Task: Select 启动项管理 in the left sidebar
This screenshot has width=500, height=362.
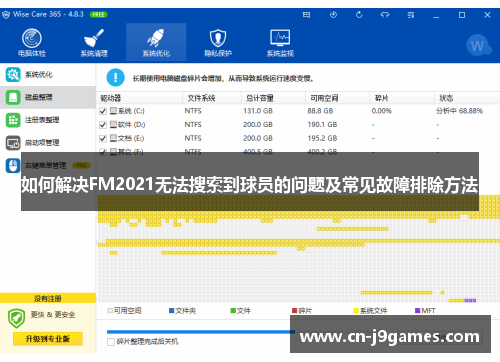Action: pyautogui.click(x=48, y=143)
